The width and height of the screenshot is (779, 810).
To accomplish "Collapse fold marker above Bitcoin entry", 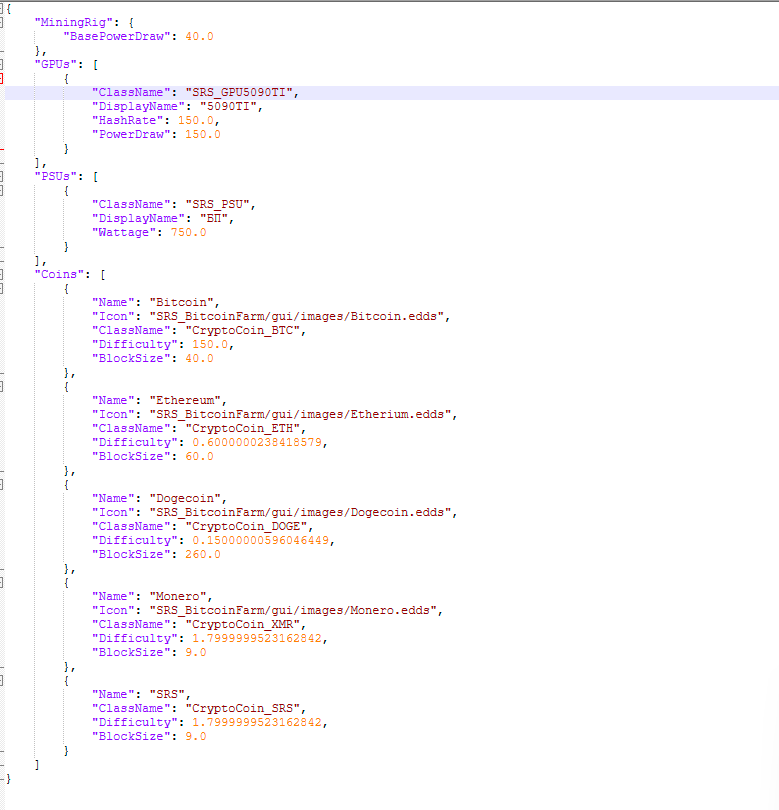I will click(x=1, y=288).
